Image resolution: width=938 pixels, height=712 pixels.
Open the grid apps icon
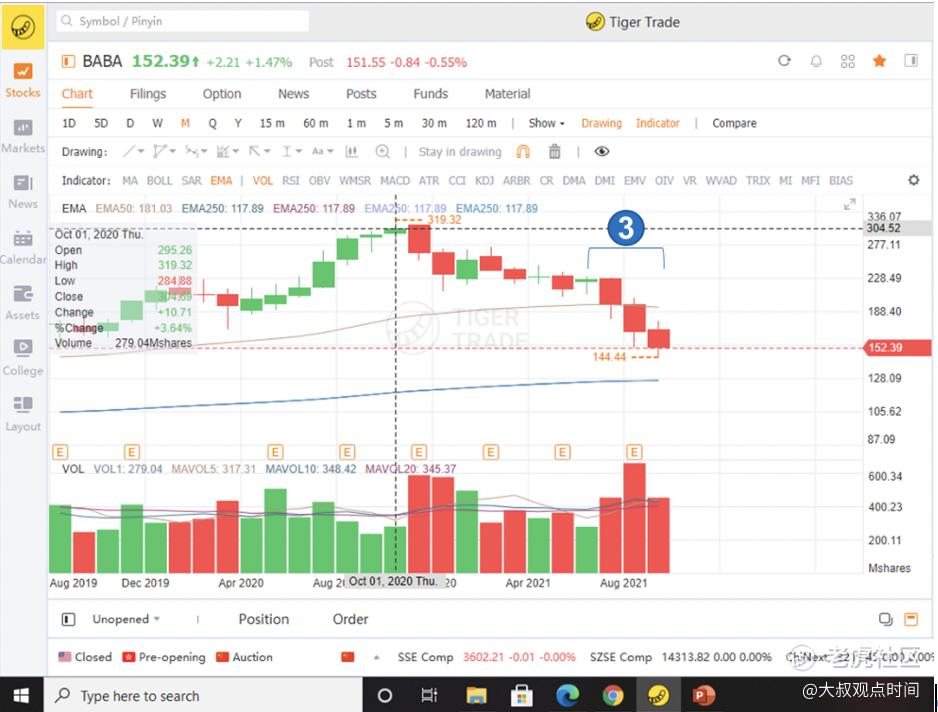coord(848,61)
